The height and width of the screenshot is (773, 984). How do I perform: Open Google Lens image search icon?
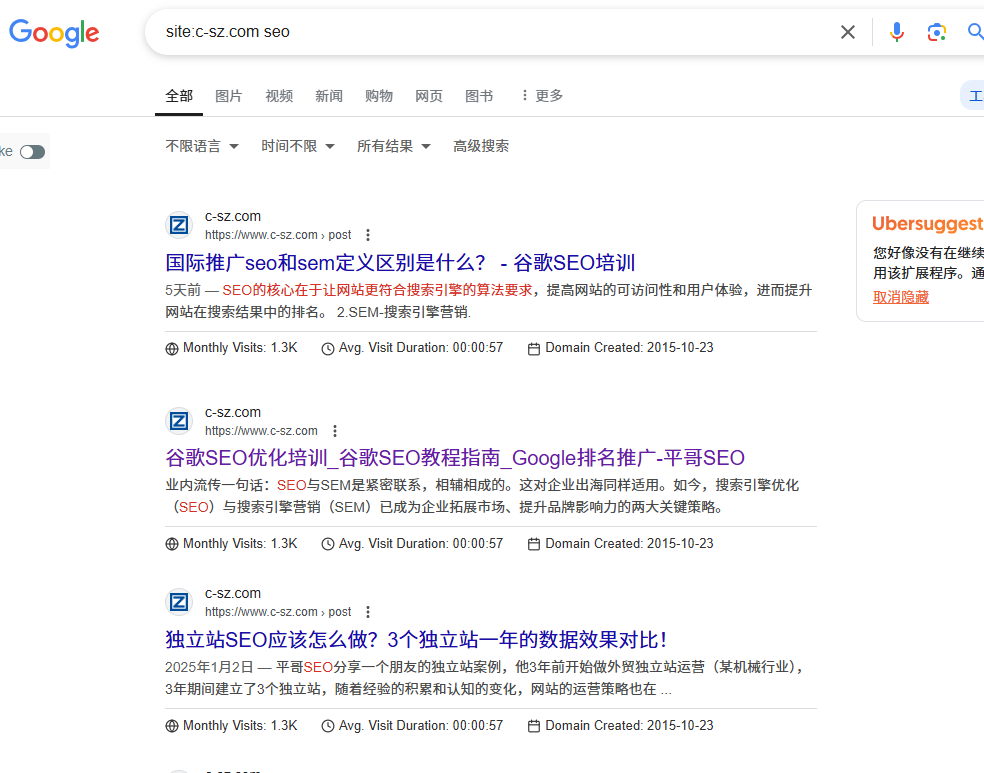[936, 32]
